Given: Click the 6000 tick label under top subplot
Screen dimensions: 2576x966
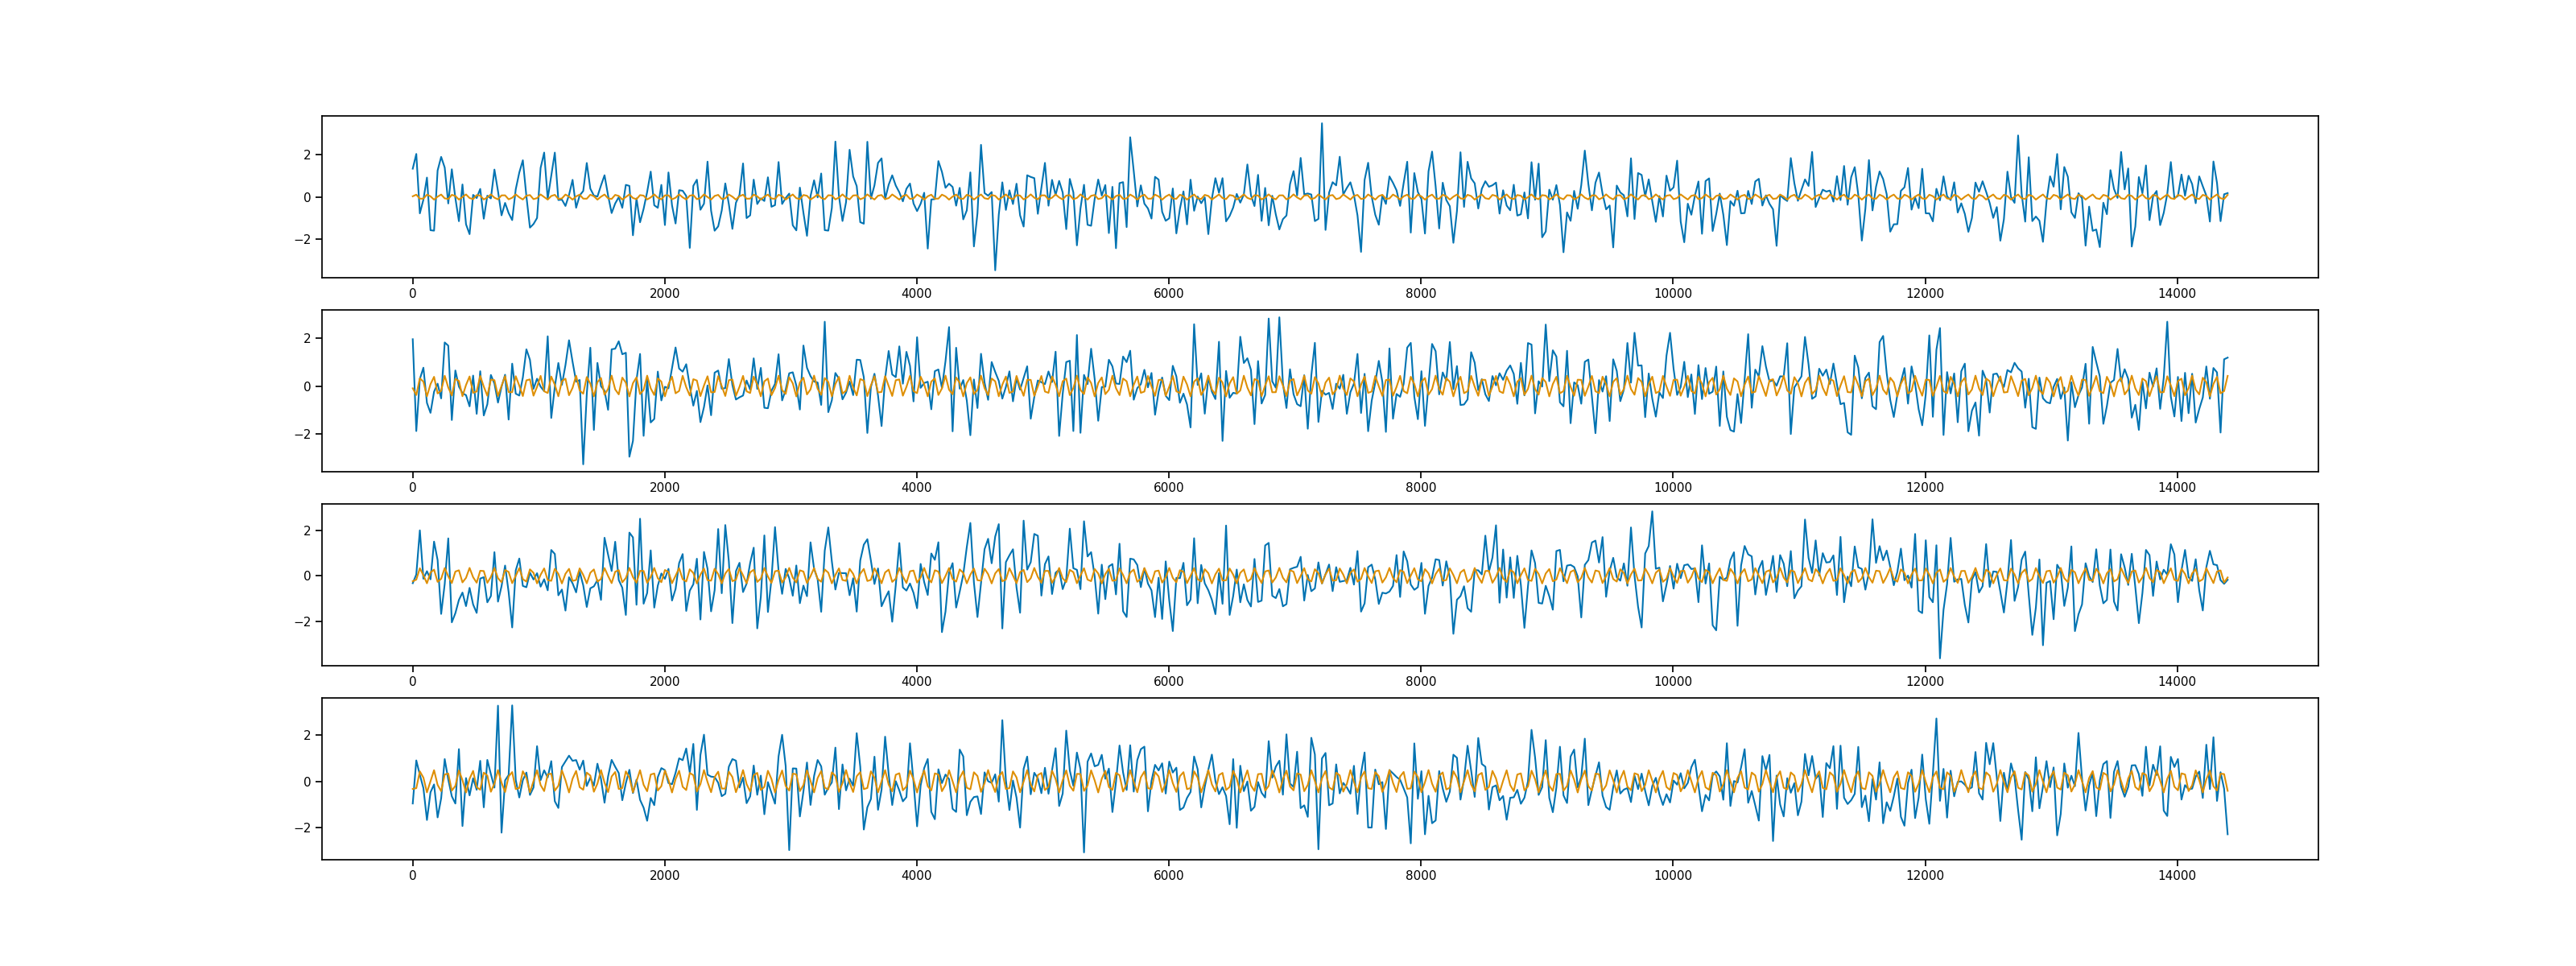Looking at the screenshot, I should [x=1168, y=294].
